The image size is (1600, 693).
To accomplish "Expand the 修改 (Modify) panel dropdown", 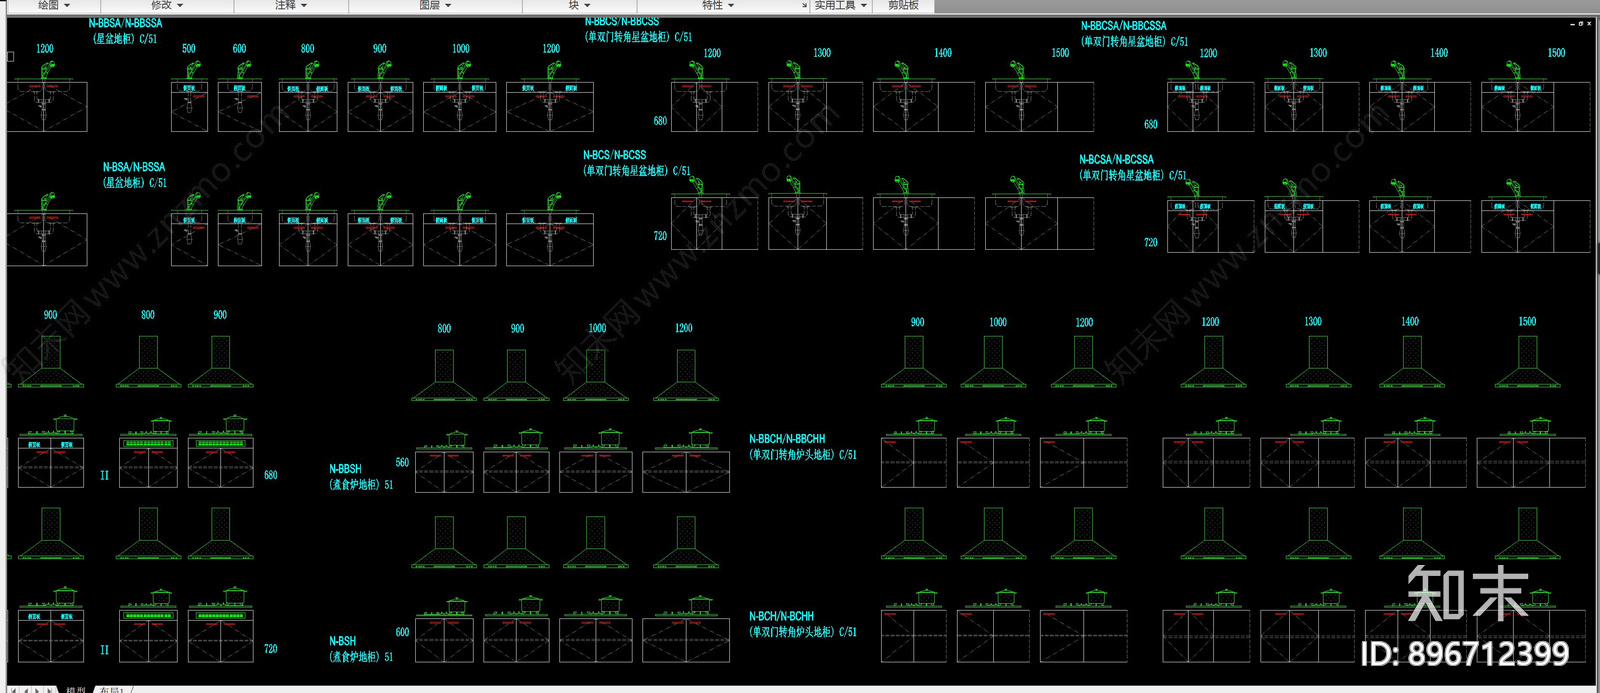I will coord(167,5).
